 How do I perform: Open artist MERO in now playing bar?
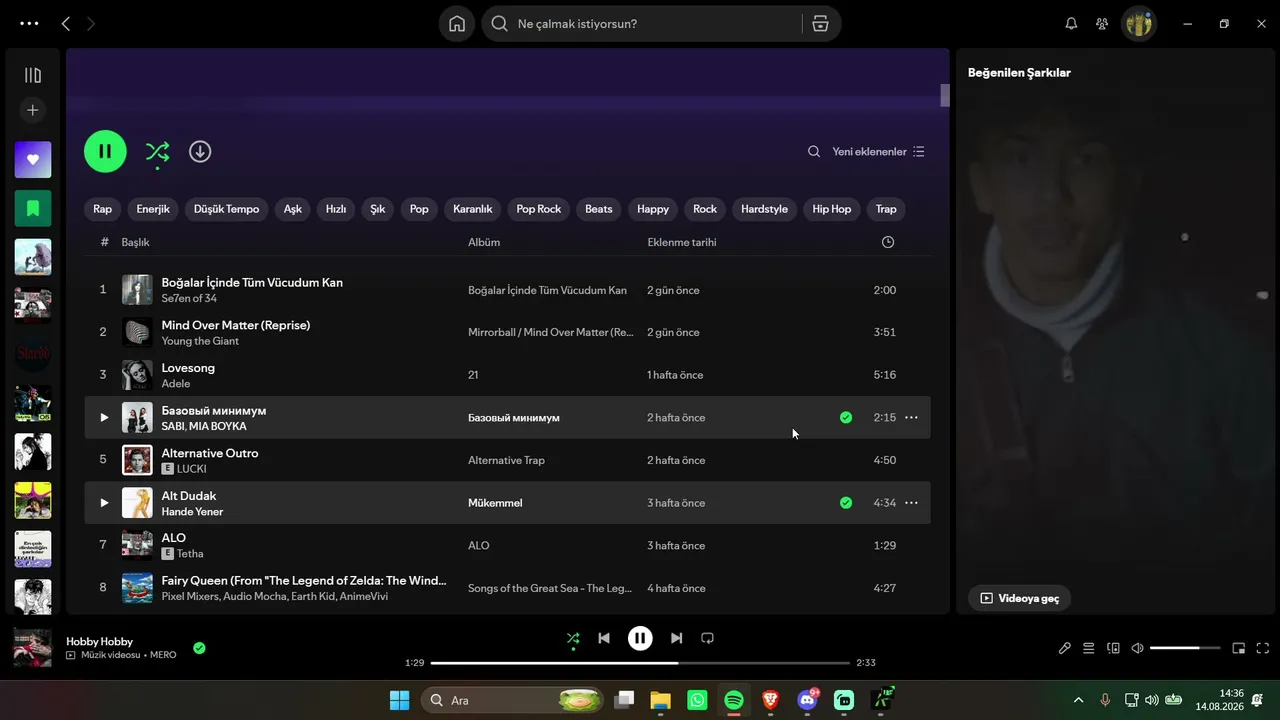pos(163,655)
